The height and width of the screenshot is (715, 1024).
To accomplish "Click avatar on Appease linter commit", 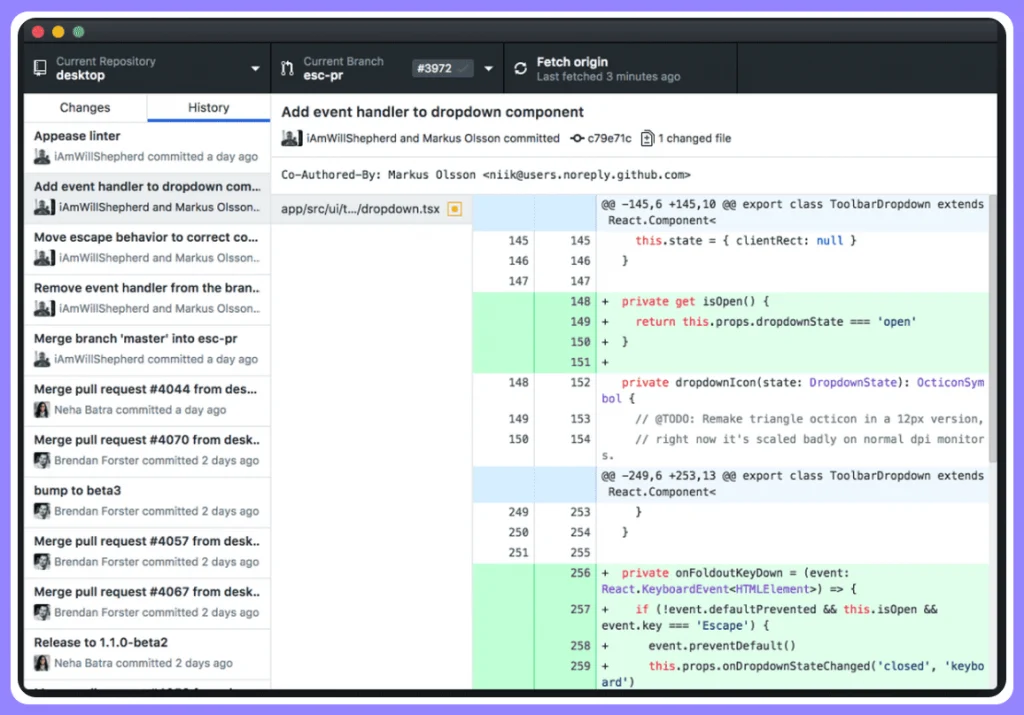I will point(42,157).
